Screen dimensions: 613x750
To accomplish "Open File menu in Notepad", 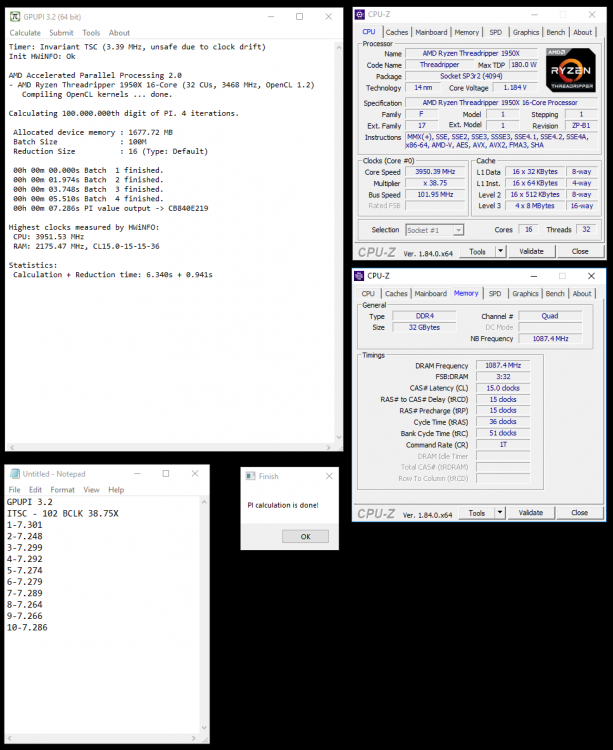I will (14, 490).
